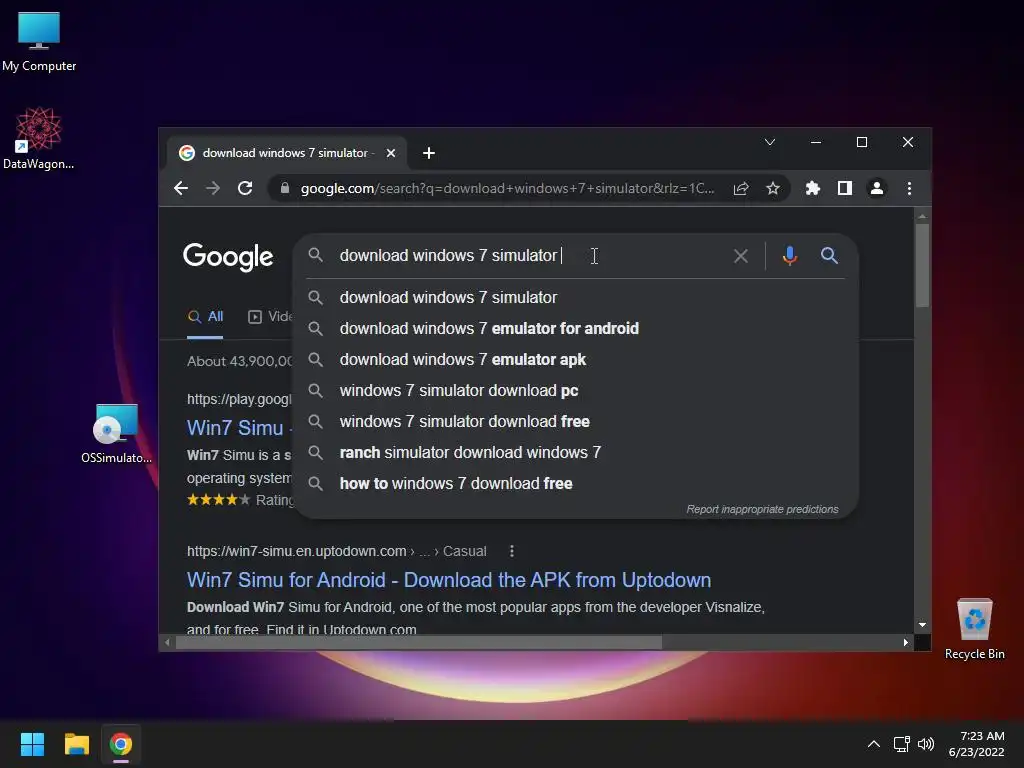Click the scroll-right arrow of horizontal scrollbar

905,643
